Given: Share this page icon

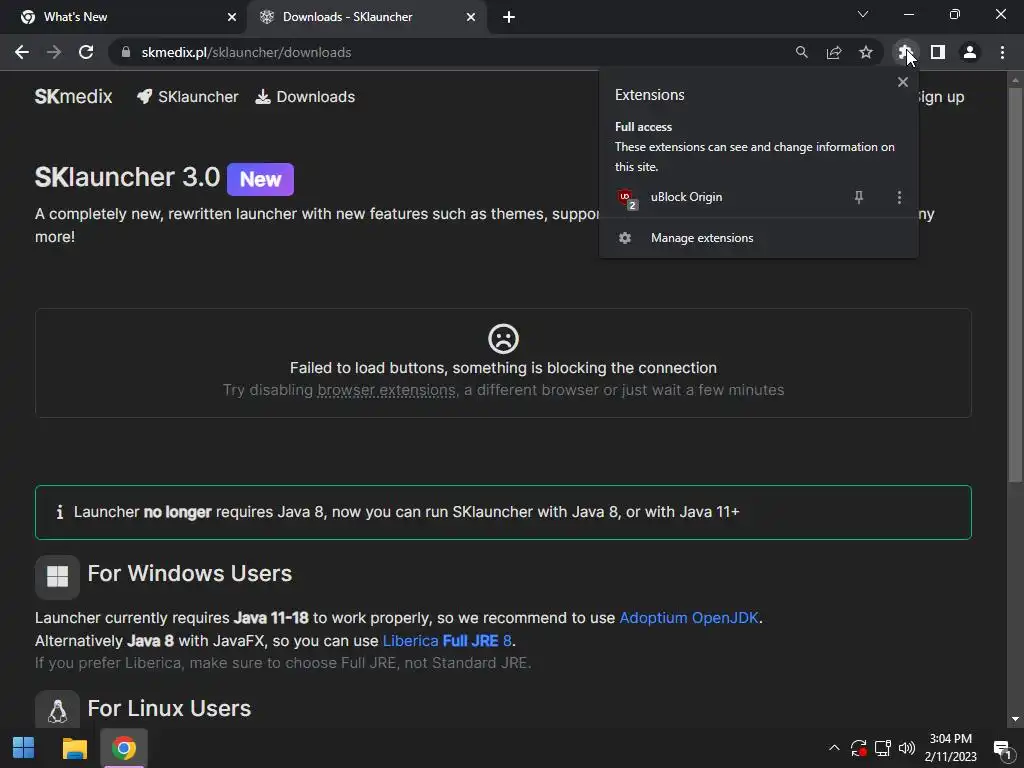Looking at the screenshot, I should click(x=833, y=52).
